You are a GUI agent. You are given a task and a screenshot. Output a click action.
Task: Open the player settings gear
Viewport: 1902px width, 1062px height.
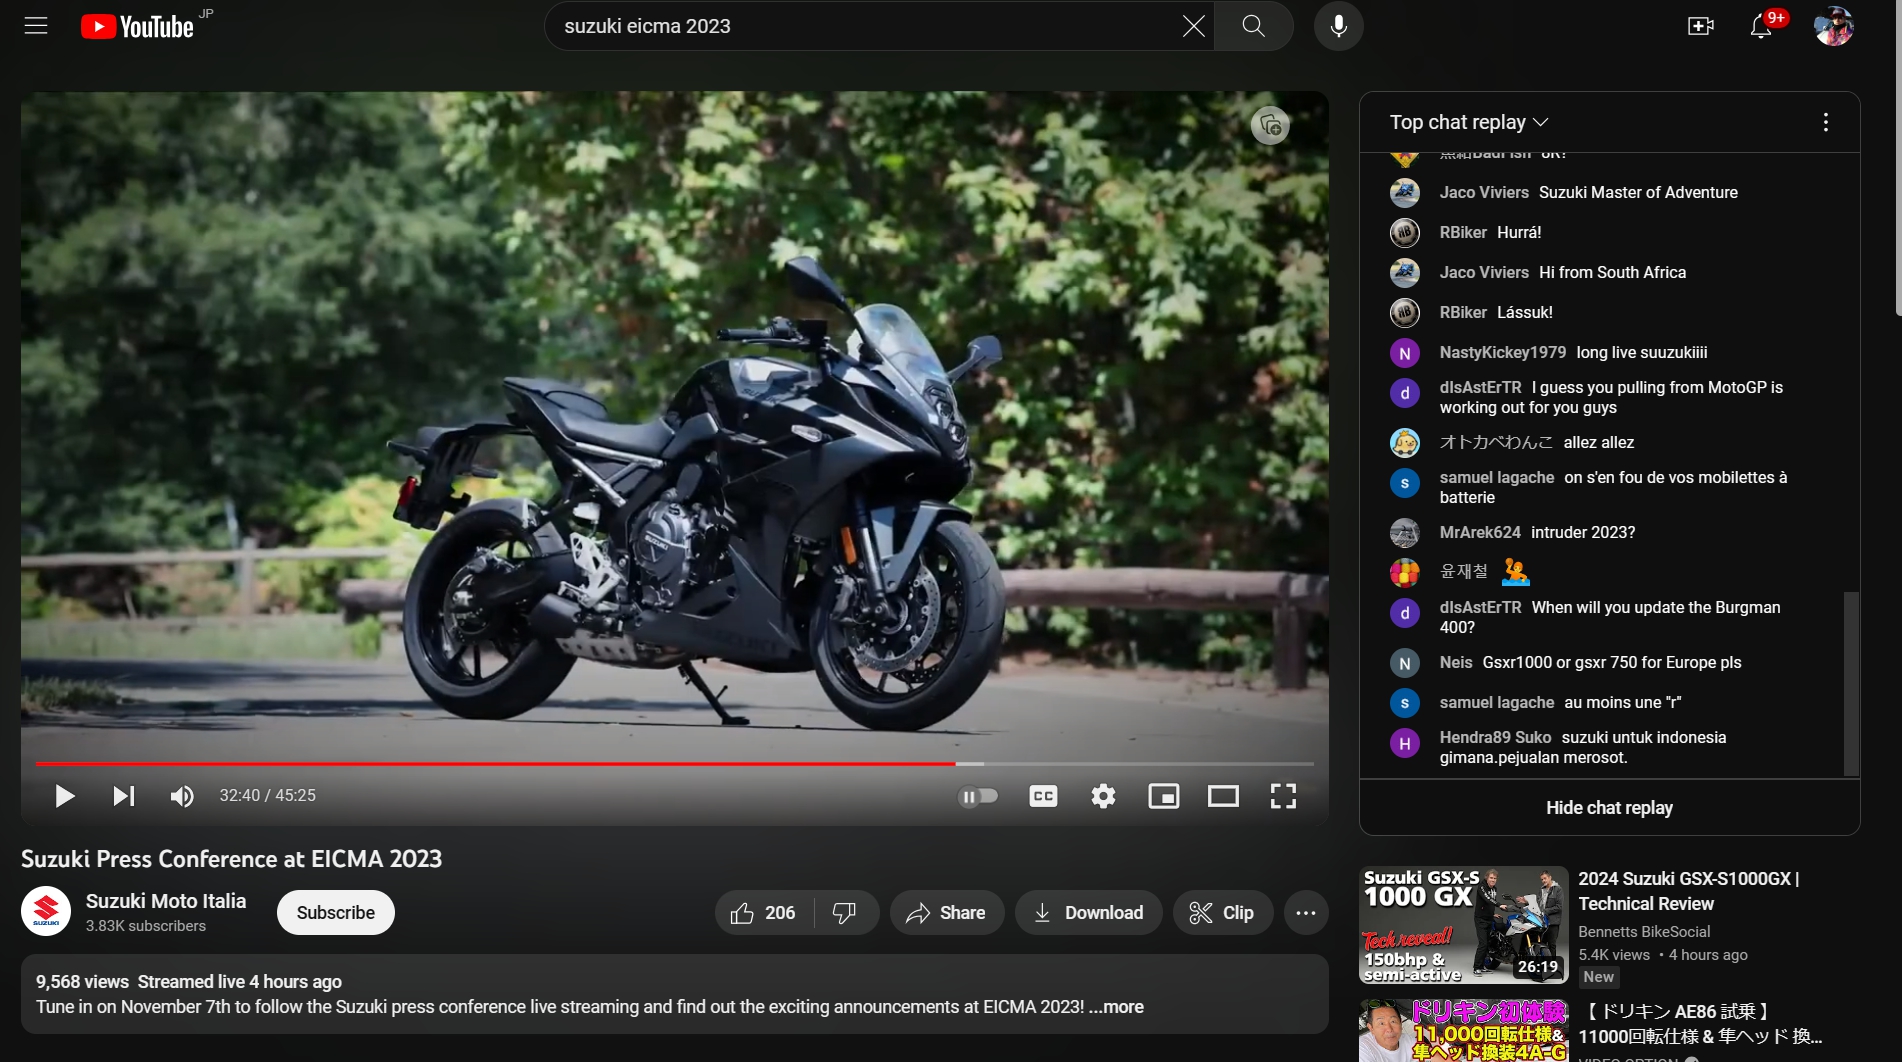[1103, 796]
